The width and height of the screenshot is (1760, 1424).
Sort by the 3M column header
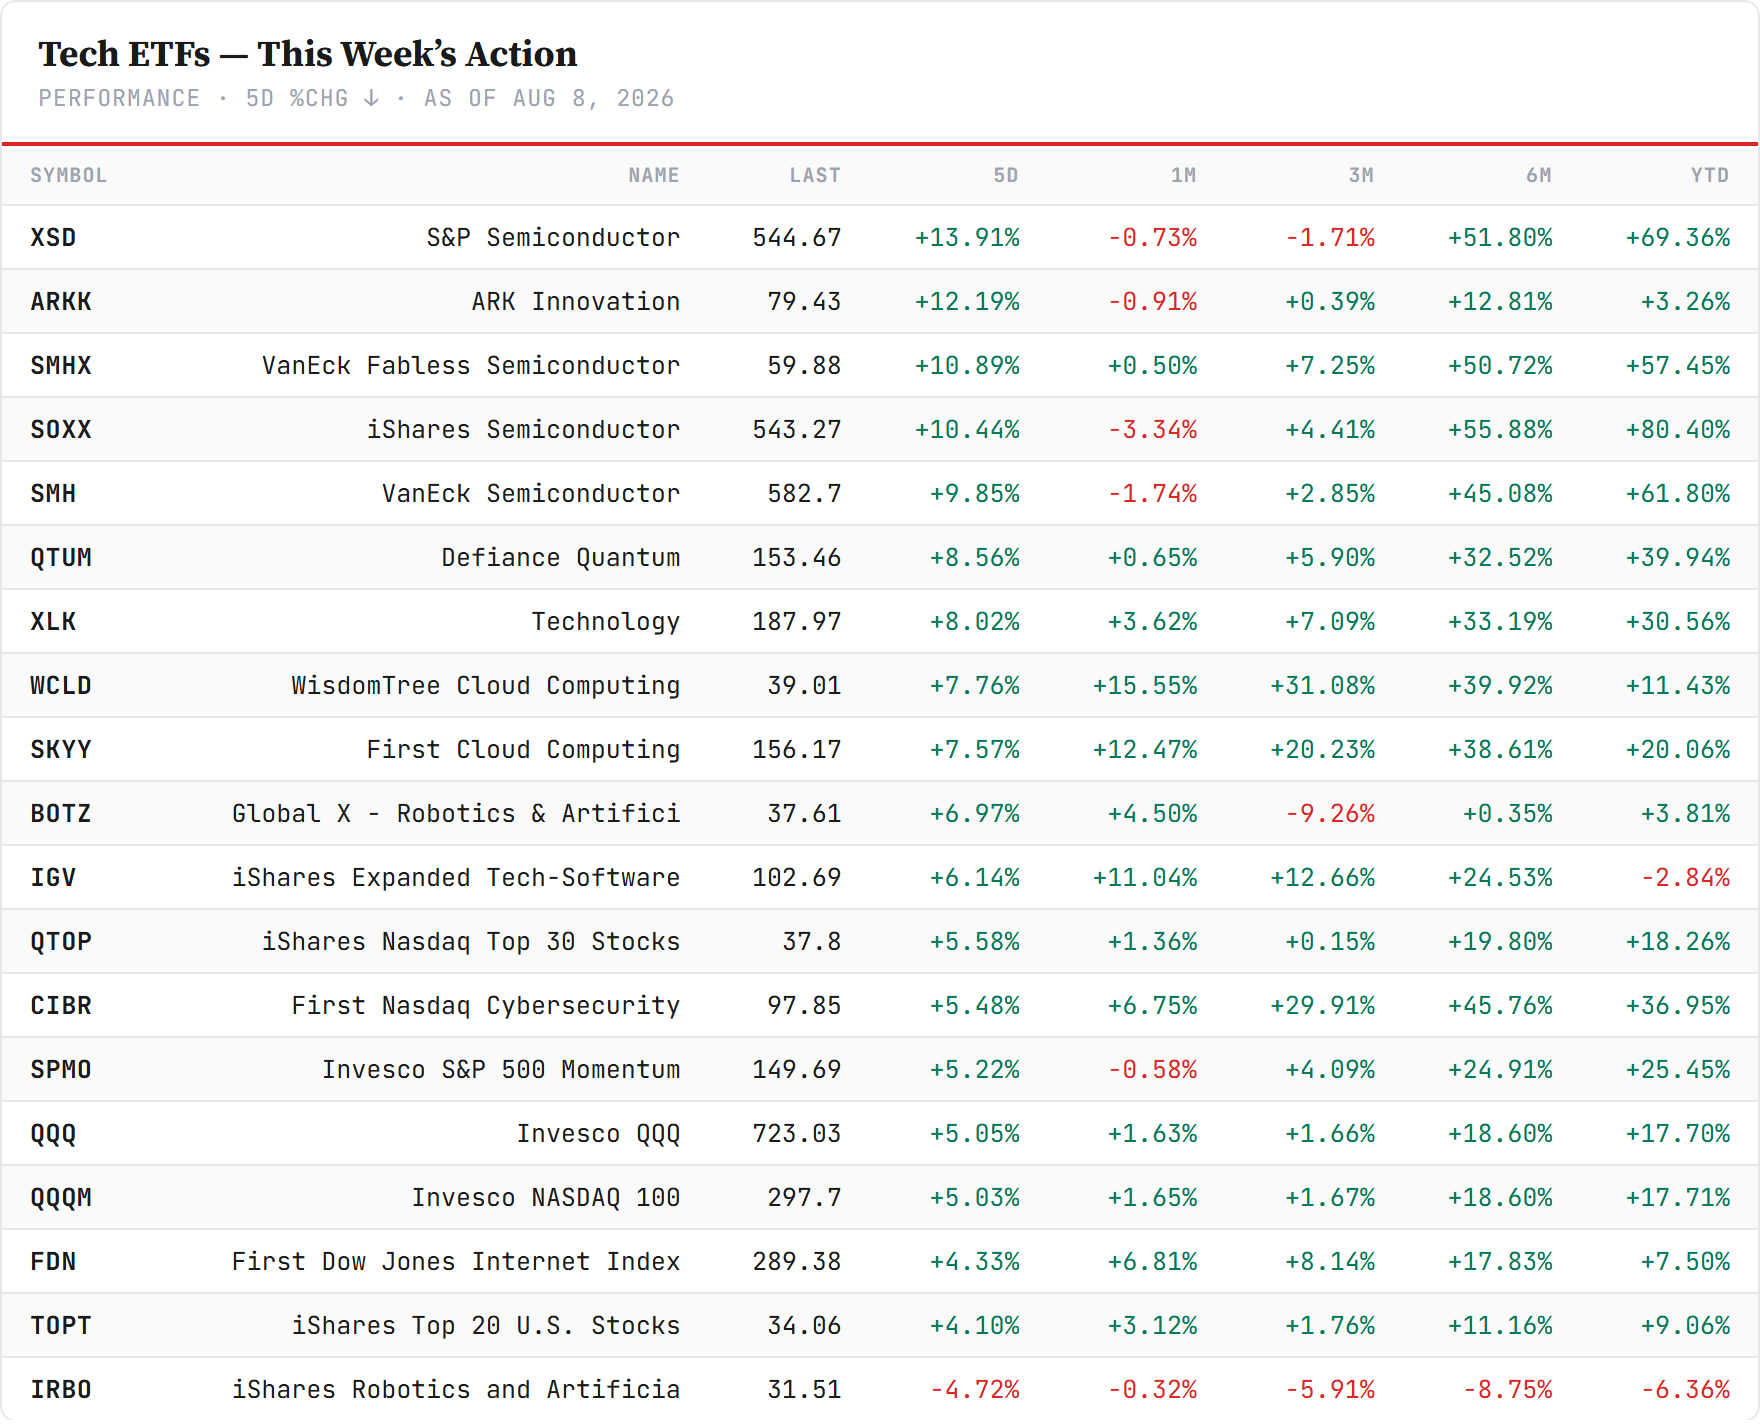pyautogui.click(x=1361, y=175)
